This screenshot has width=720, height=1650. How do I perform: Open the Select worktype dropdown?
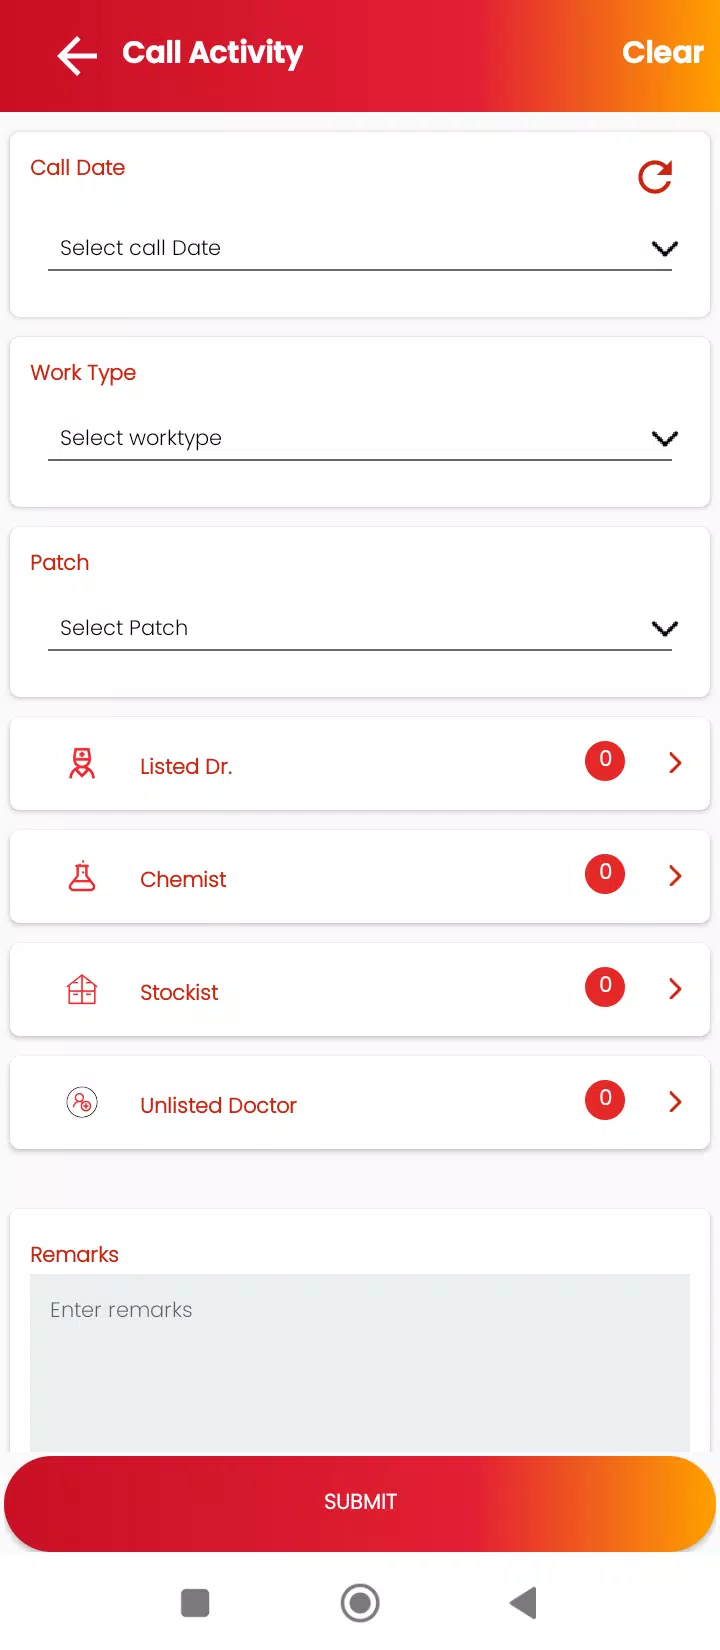[x=360, y=438]
